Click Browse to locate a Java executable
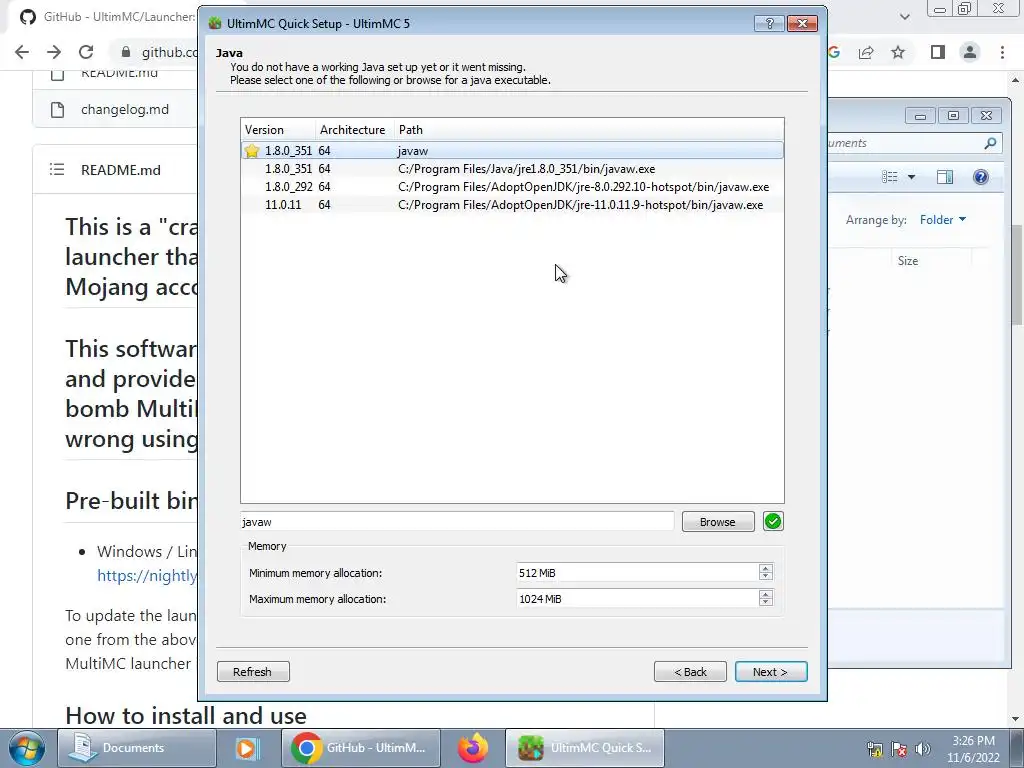Screen dimensions: 1024x768 [718, 522]
